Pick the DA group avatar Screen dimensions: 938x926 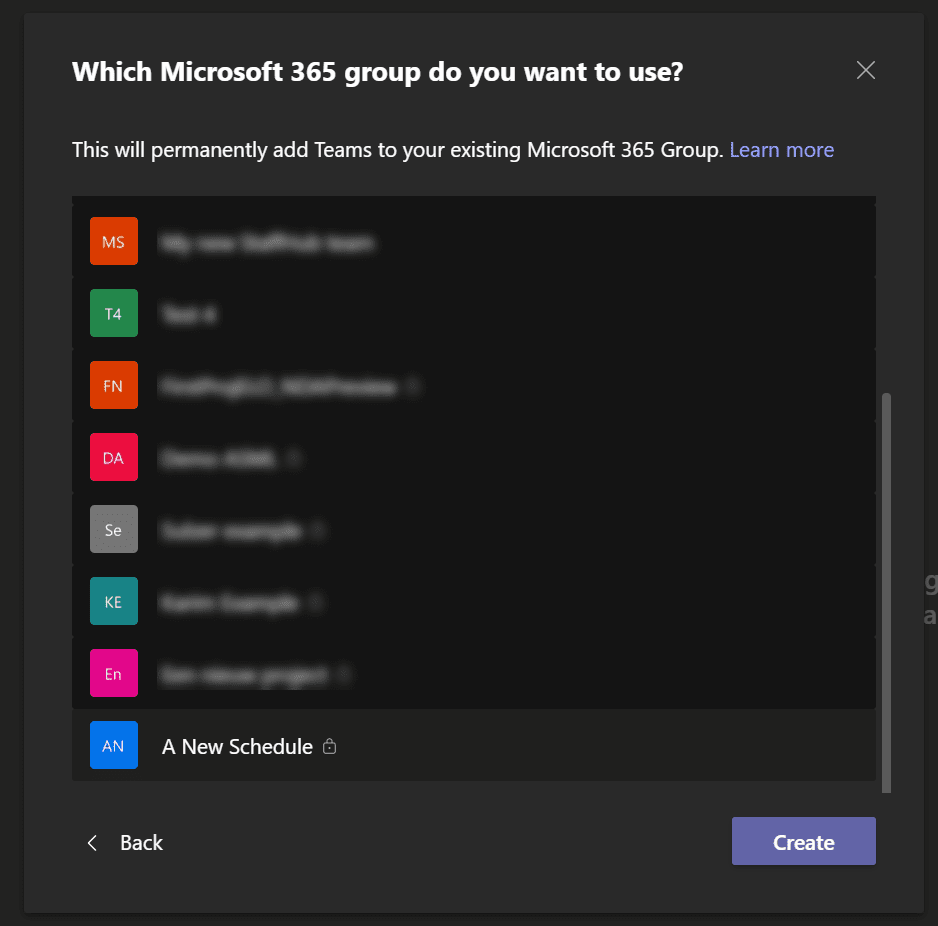[x=114, y=457]
